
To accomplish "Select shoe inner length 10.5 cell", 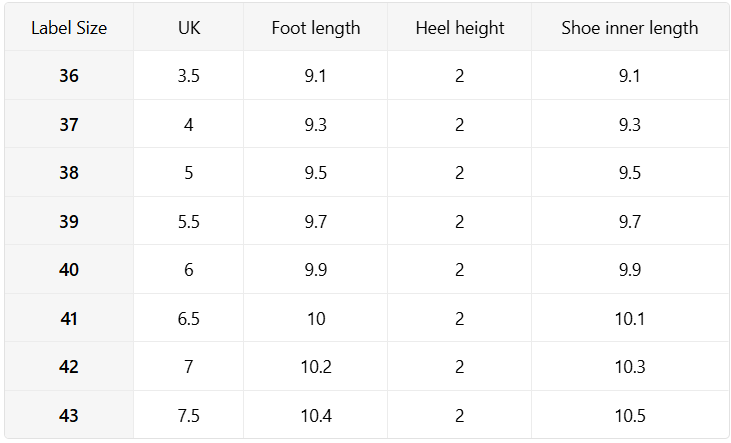I will [630, 415].
